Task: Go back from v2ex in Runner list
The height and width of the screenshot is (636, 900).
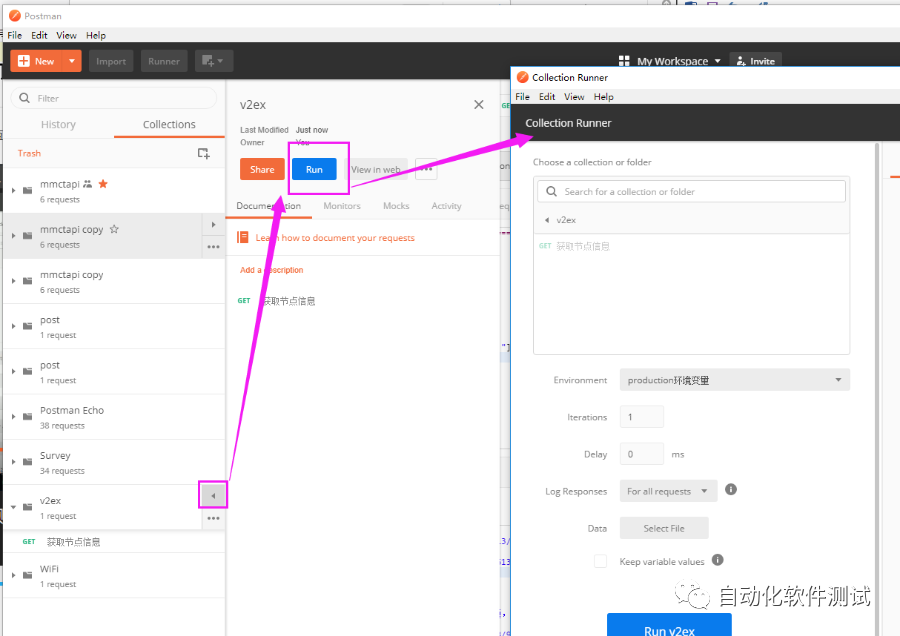Action: coord(547,220)
